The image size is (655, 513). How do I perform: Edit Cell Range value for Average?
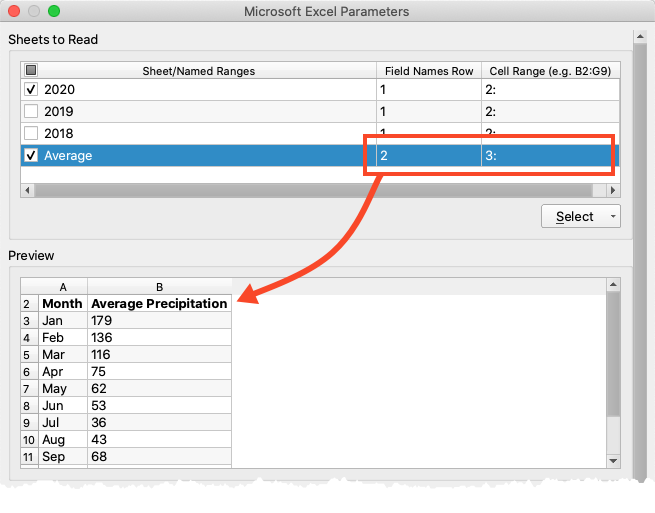[549, 156]
